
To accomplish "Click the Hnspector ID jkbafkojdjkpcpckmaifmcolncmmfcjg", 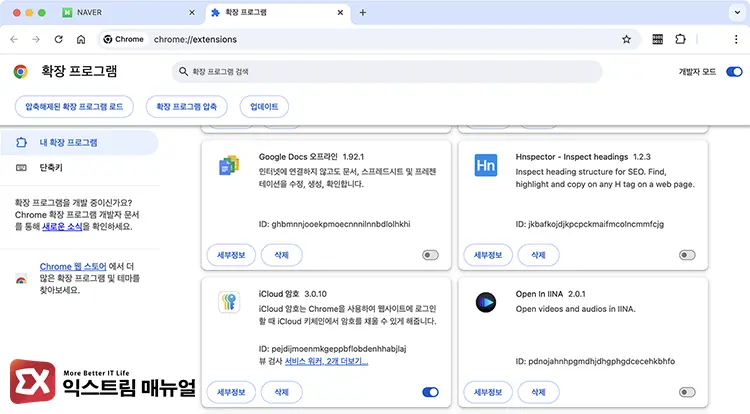I will pos(590,224).
